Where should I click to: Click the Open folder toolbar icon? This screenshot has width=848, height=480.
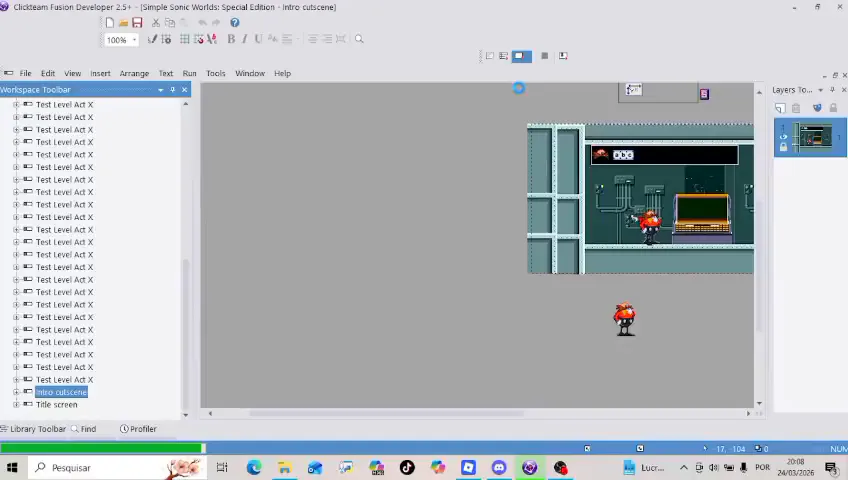point(123,23)
